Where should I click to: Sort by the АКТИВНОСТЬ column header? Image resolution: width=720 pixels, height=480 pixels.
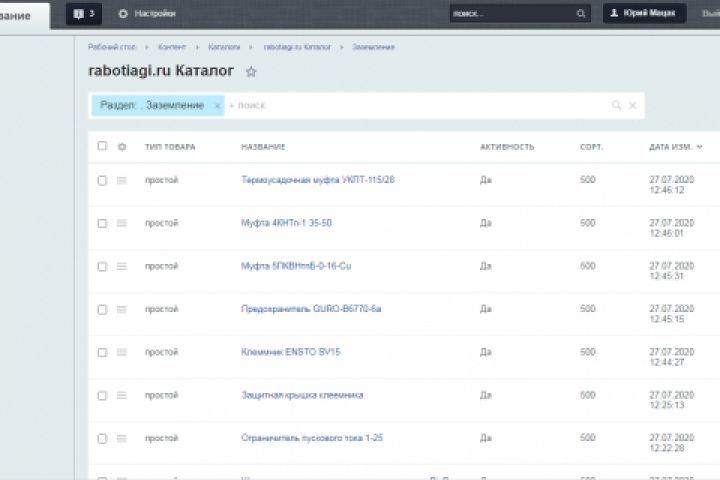click(x=507, y=147)
